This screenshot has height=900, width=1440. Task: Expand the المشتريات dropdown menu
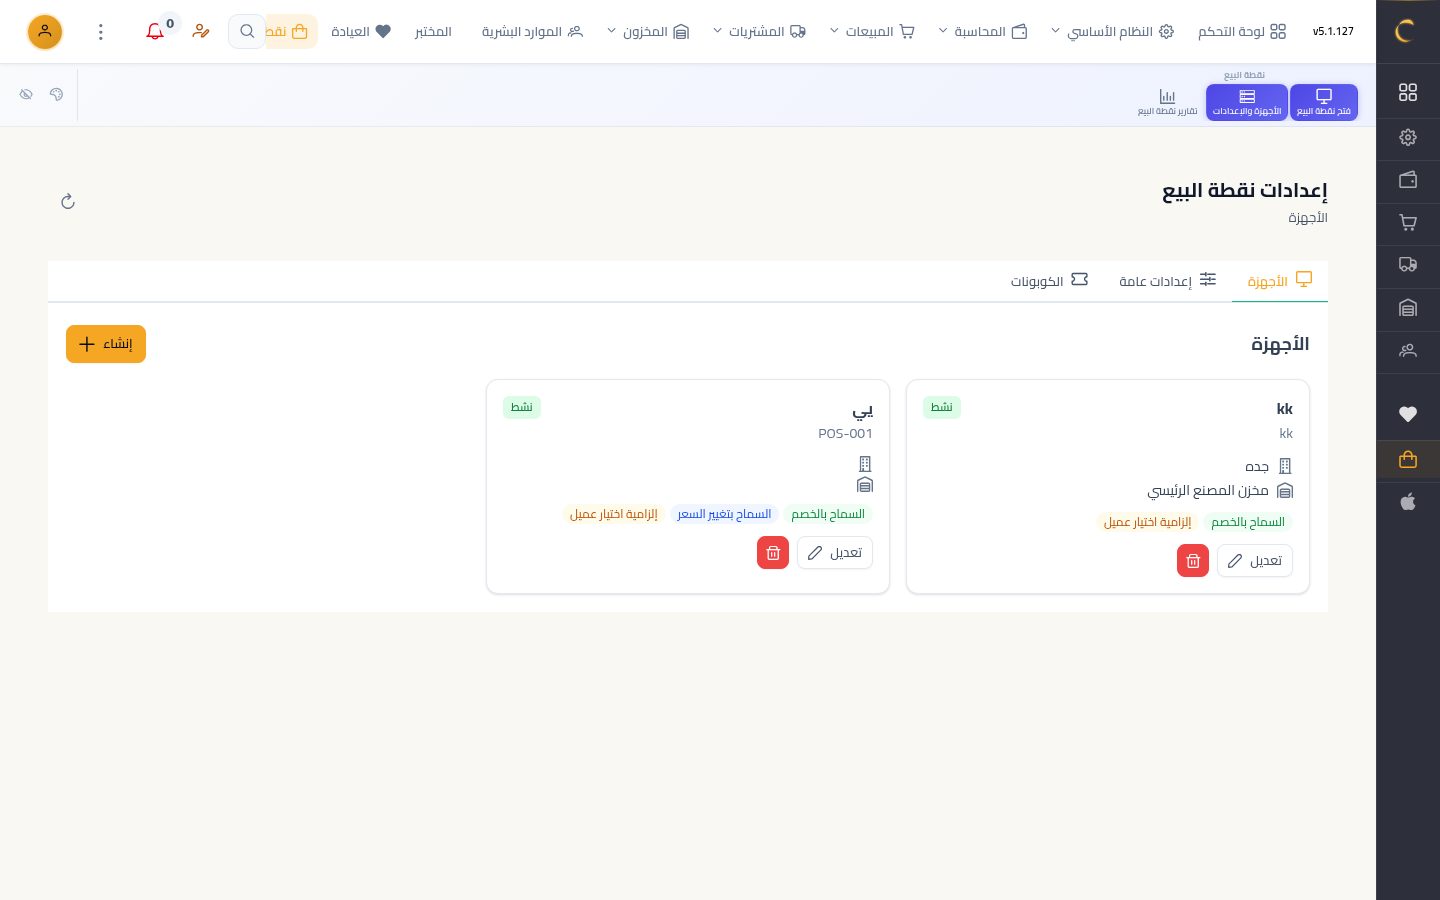[x=759, y=32]
